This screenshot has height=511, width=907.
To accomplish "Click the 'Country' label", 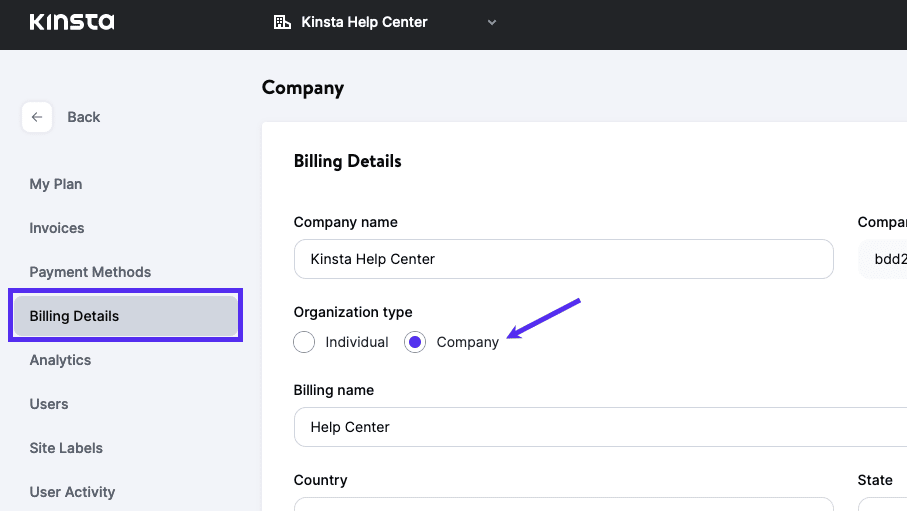I will pyautogui.click(x=320, y=480).
